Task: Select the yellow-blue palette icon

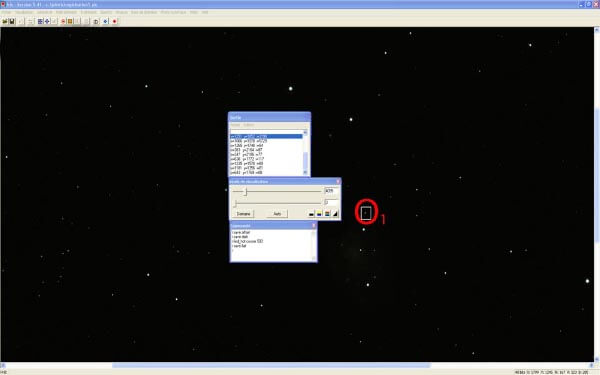Action: click(x=319, y=214)
